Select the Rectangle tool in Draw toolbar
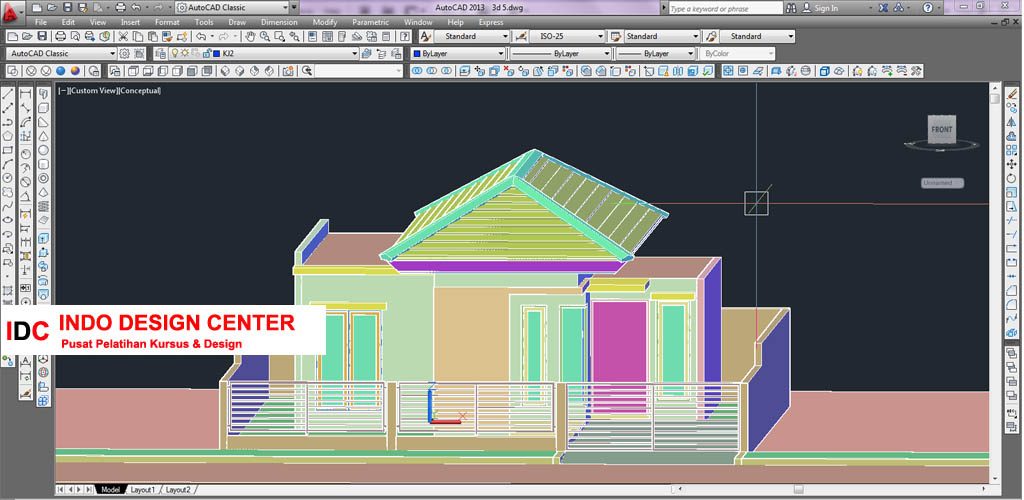The width and height of the screenshot is (1024, 500). click(8, 150)
